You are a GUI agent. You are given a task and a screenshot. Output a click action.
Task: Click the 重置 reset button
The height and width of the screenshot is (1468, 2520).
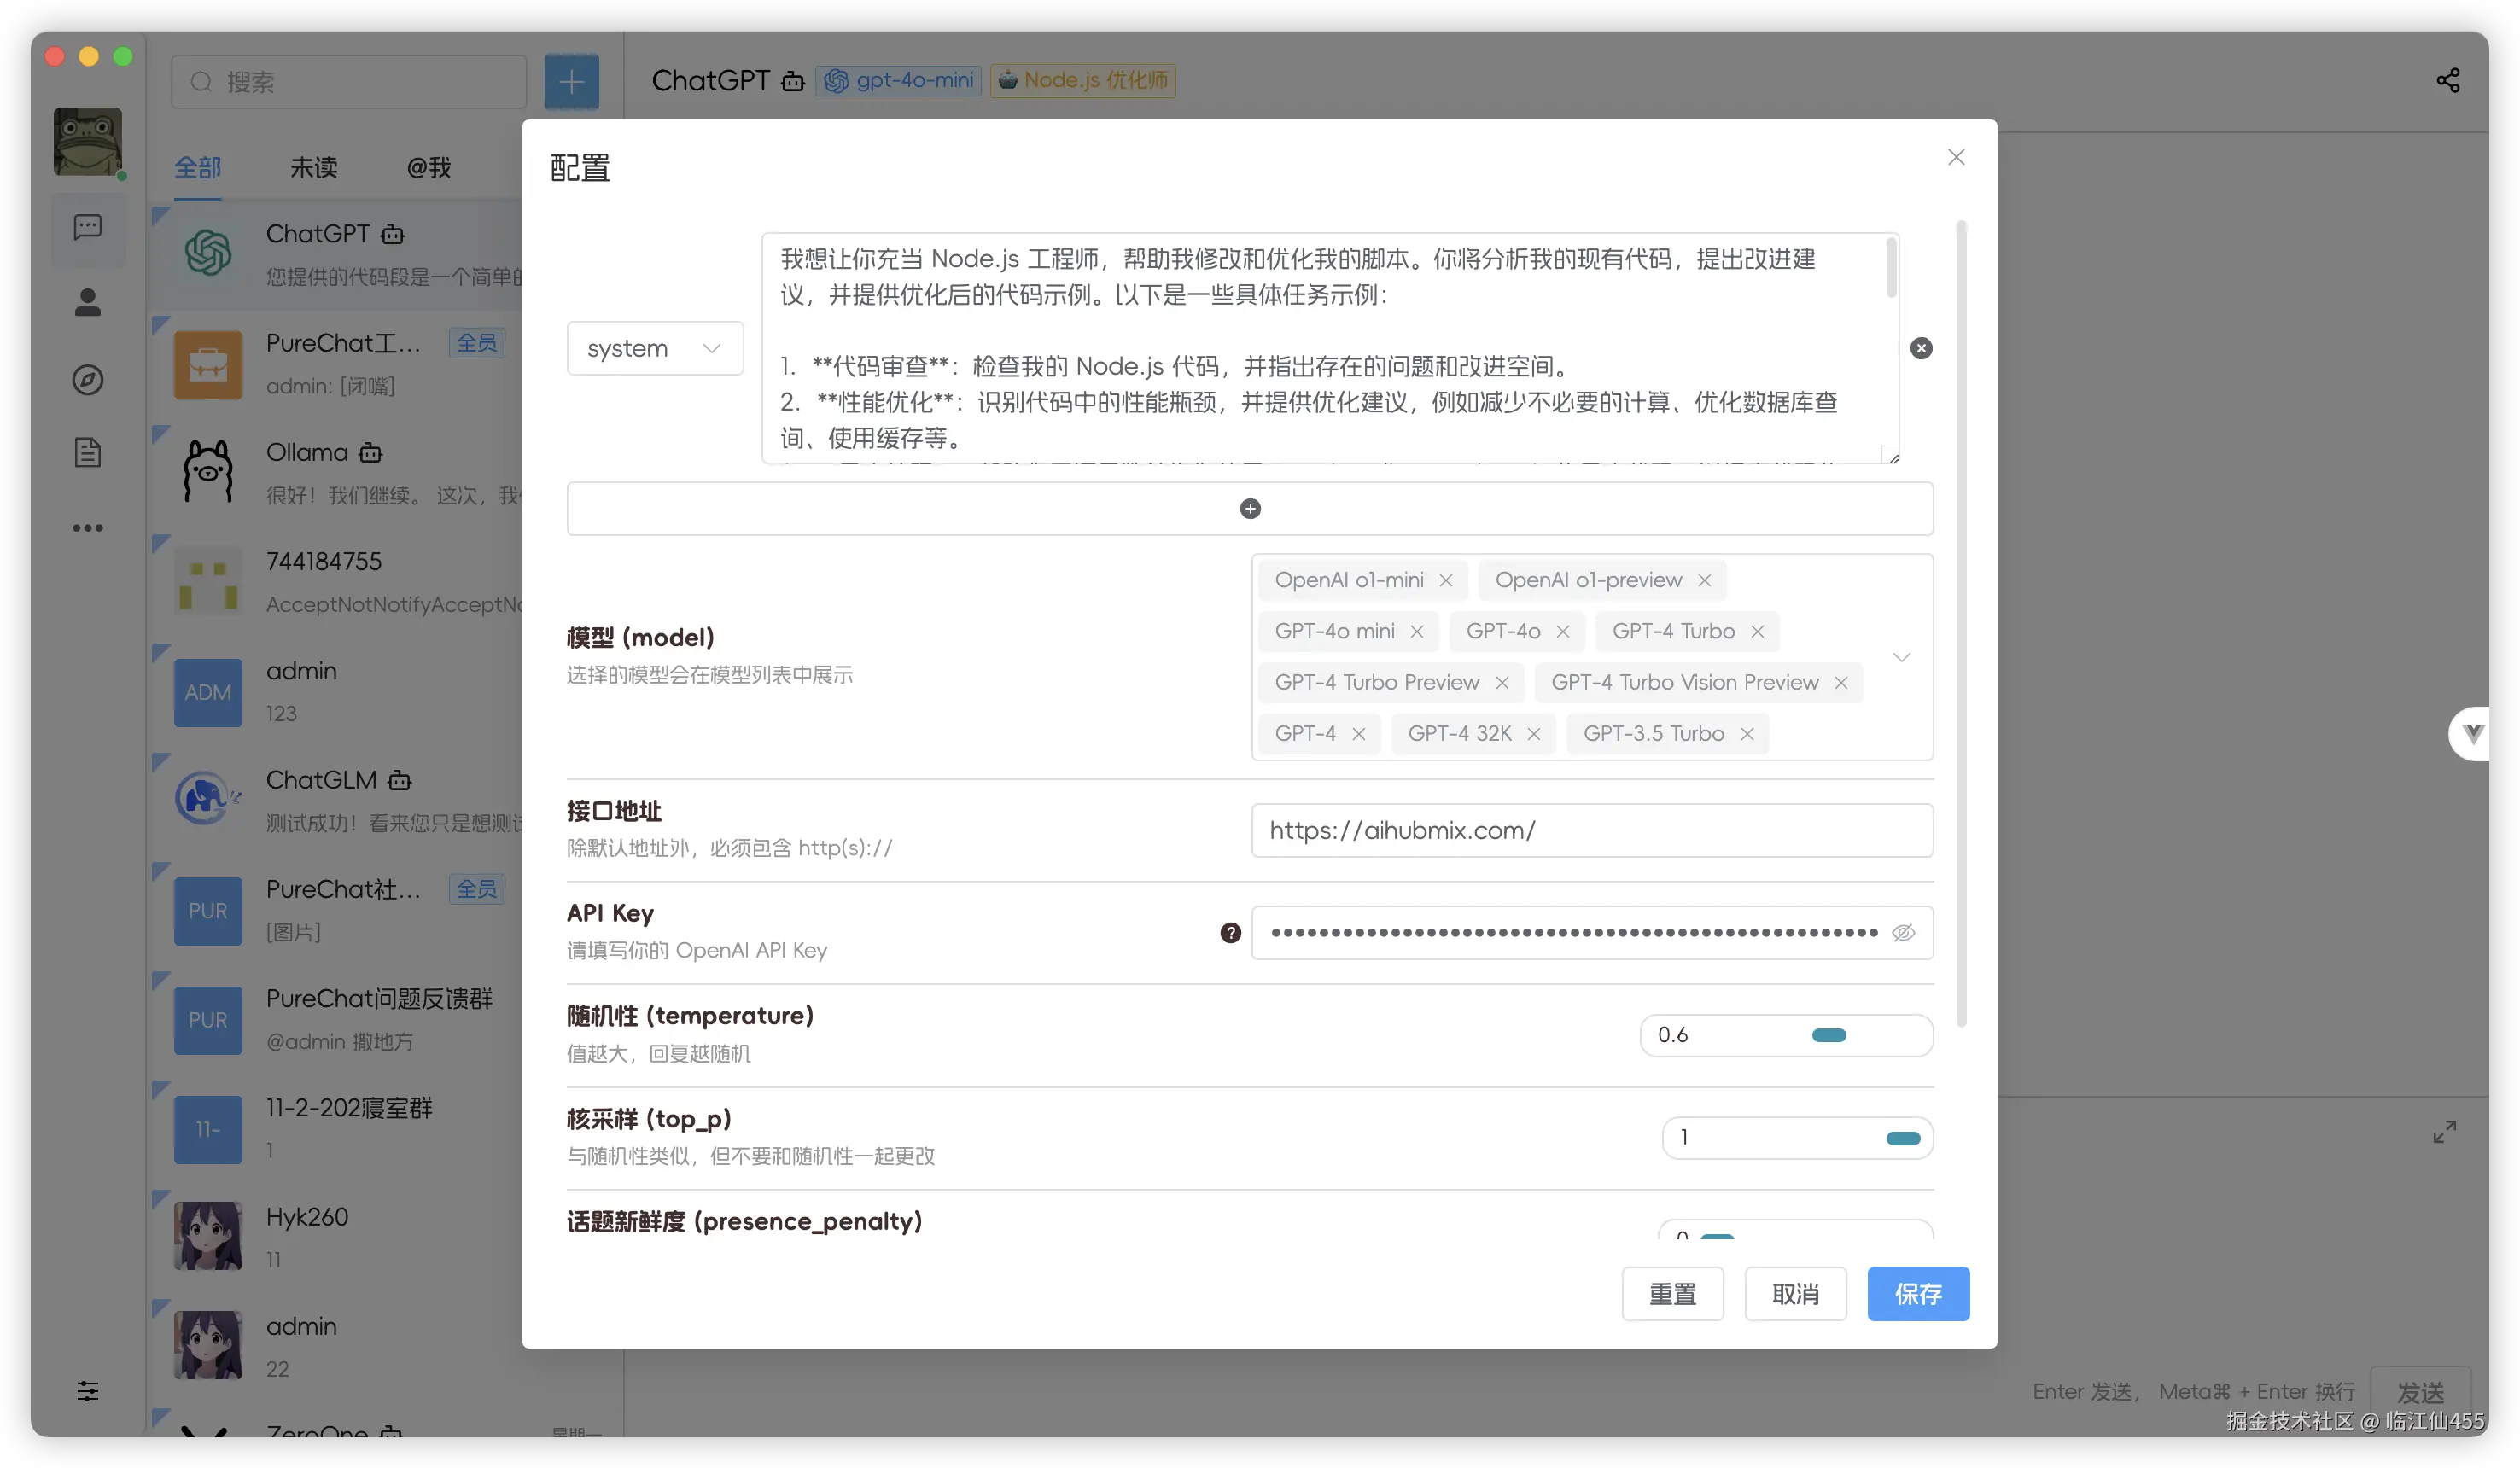[1672, 1294]
